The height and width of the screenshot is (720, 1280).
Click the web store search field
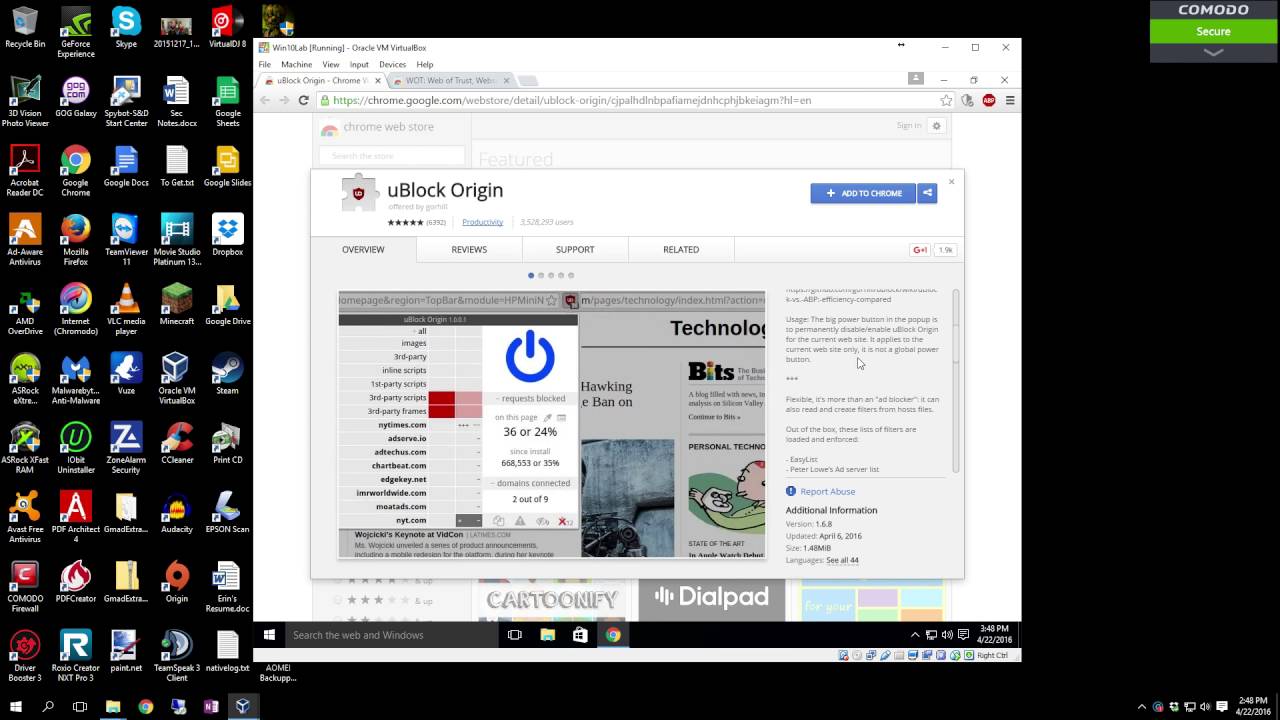click(x=392, y=156)
